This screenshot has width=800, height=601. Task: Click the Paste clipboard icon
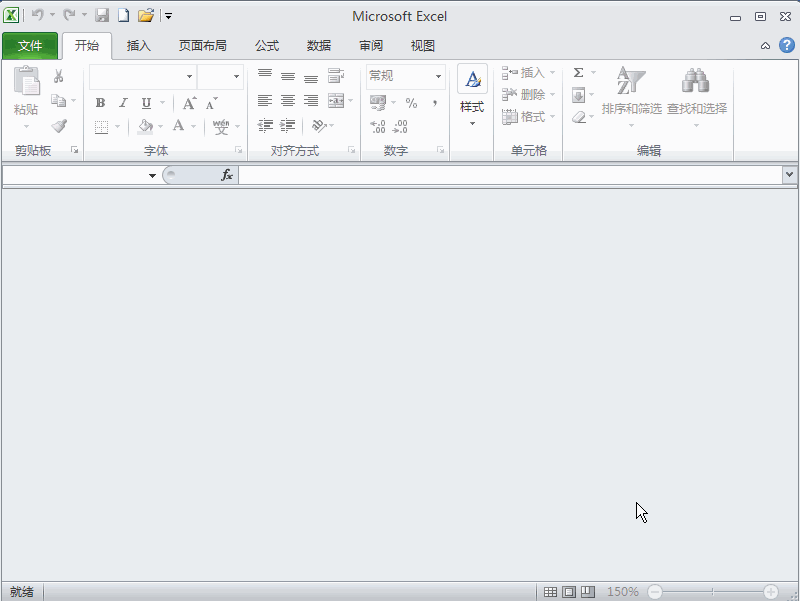click(26, 81)
